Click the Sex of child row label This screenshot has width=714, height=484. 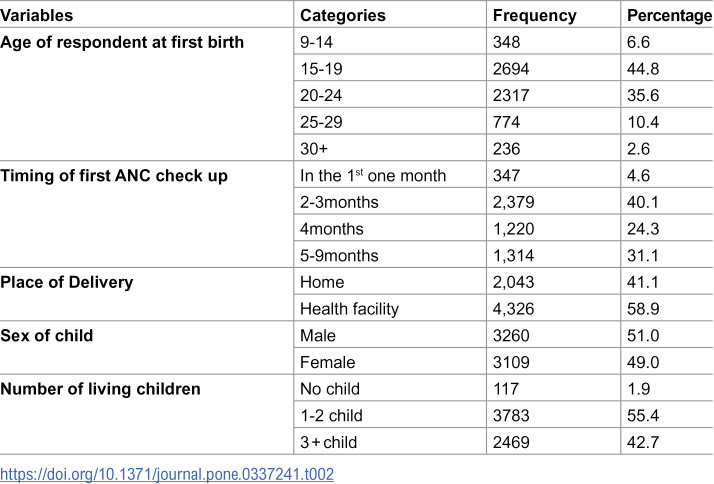coord(46,336)
